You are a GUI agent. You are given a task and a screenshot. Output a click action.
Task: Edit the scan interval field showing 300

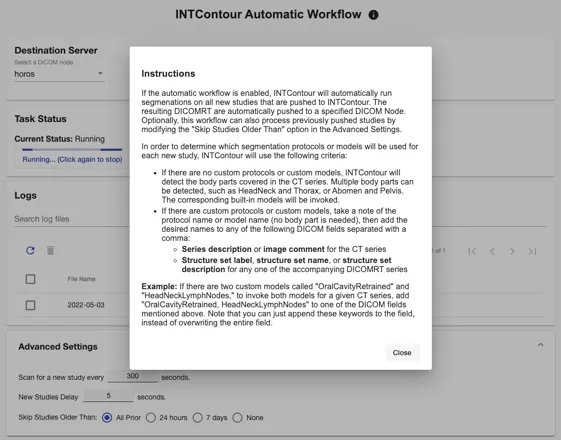pos(132,376)
